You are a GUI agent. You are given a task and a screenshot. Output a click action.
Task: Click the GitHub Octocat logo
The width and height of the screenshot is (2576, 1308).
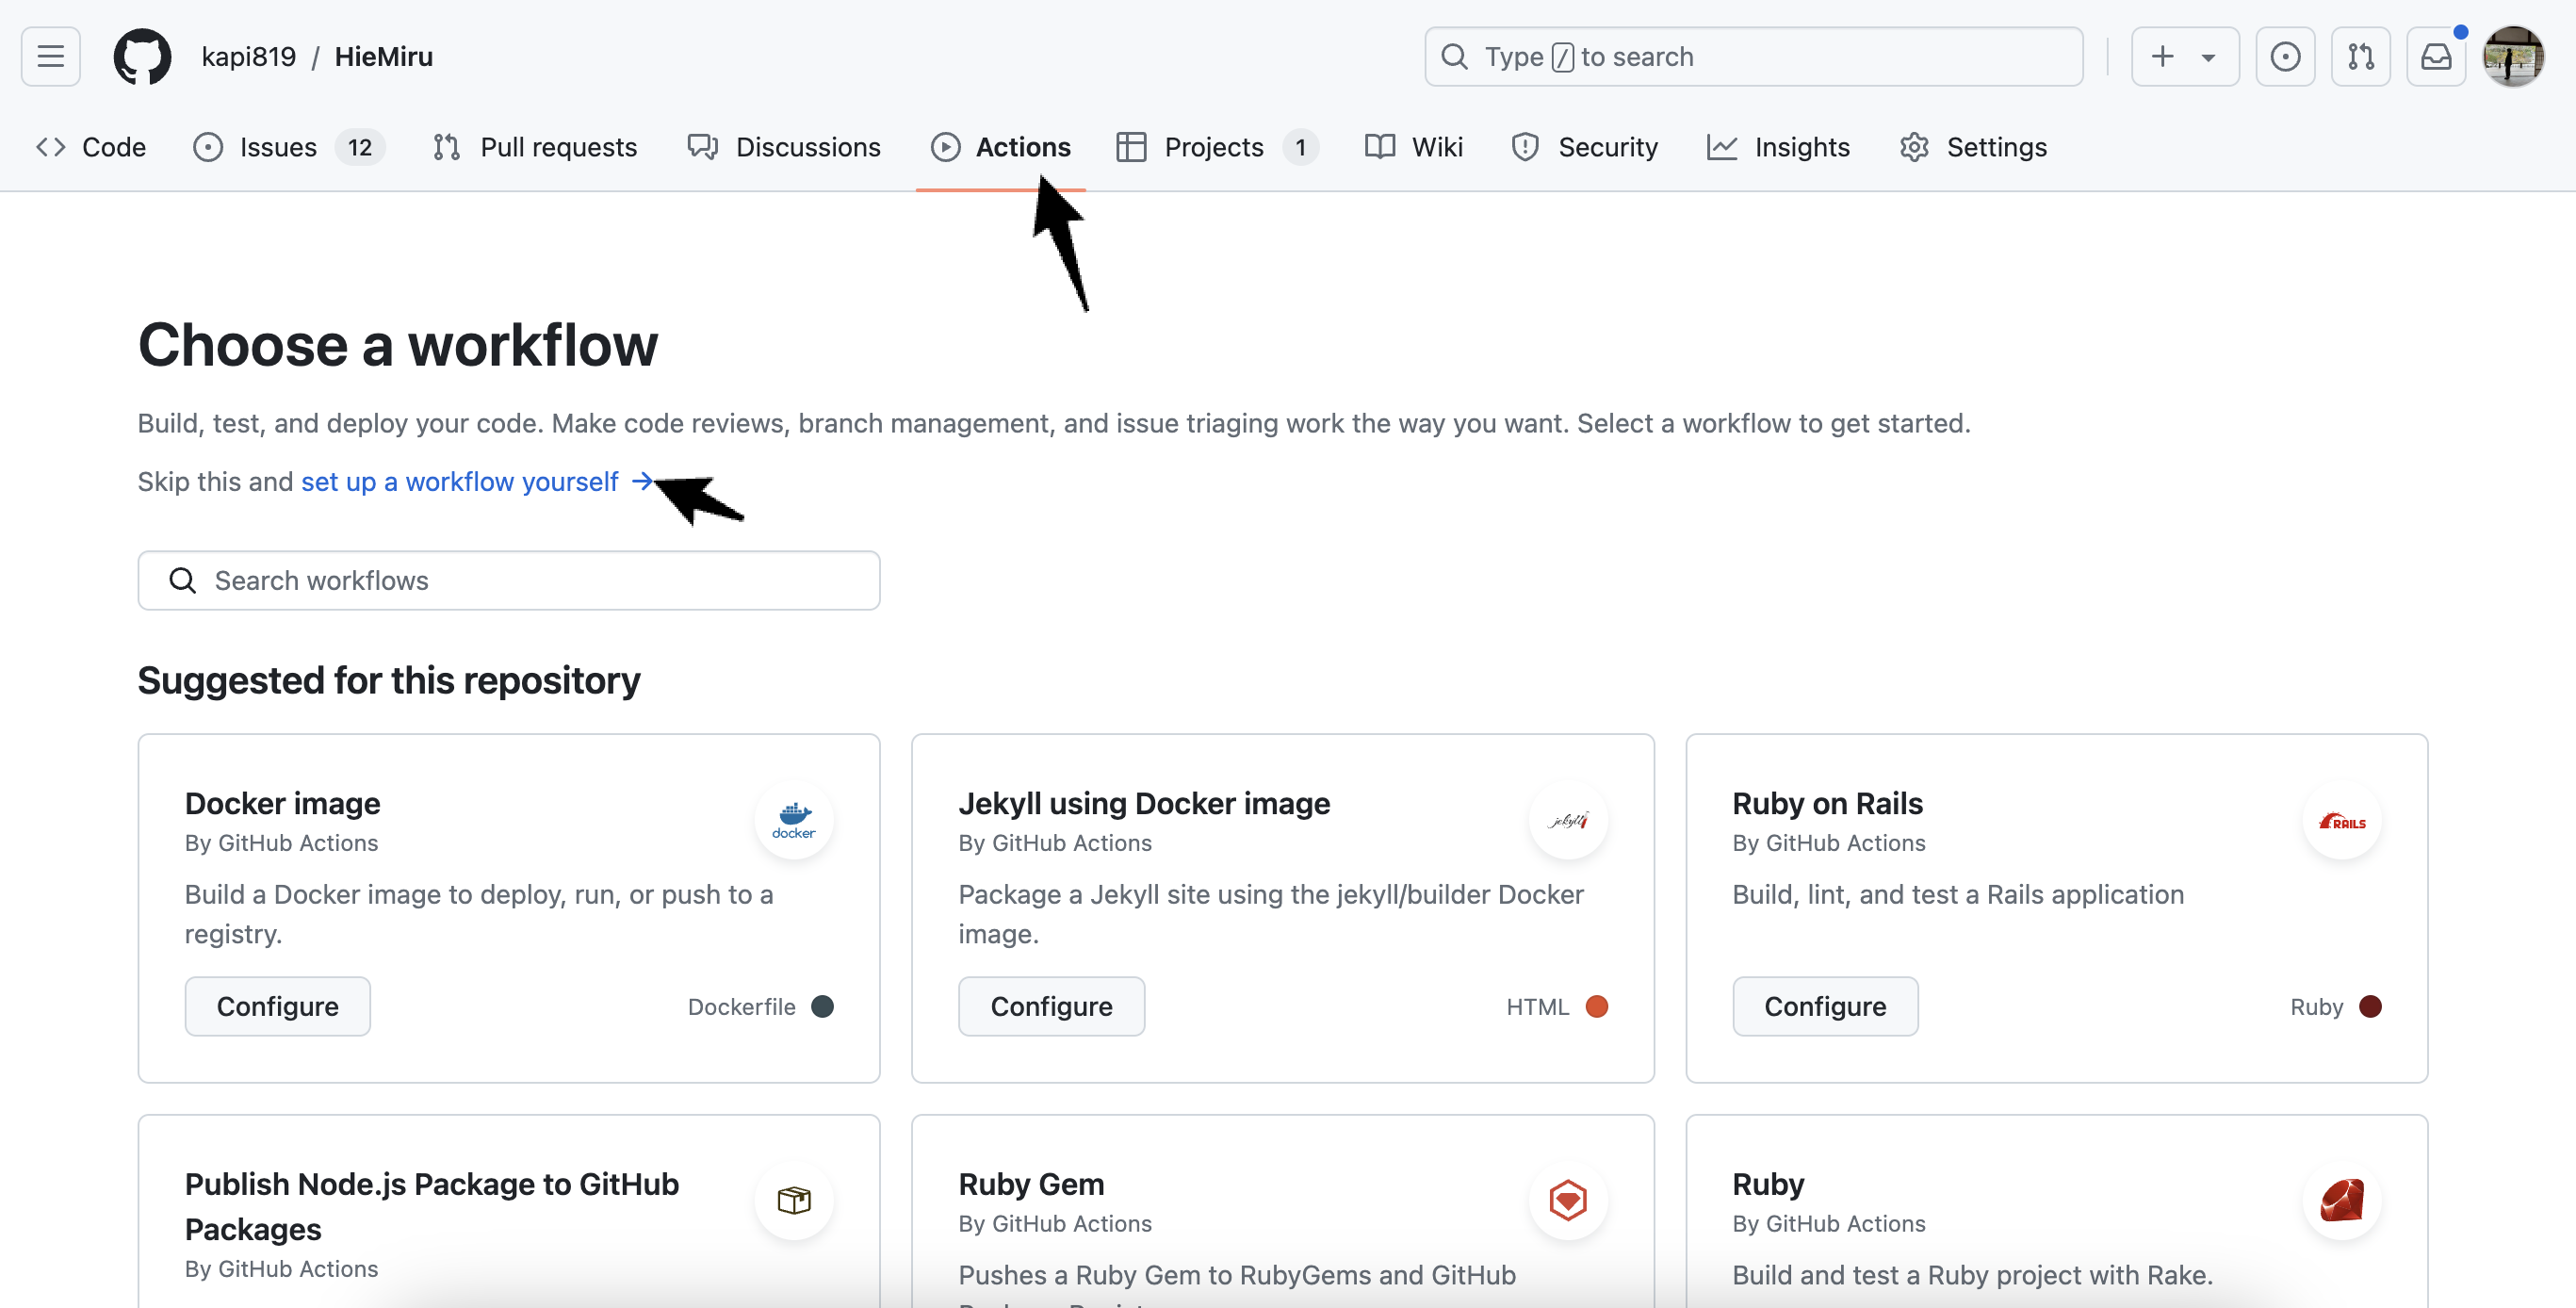click(x=142, y=57)
